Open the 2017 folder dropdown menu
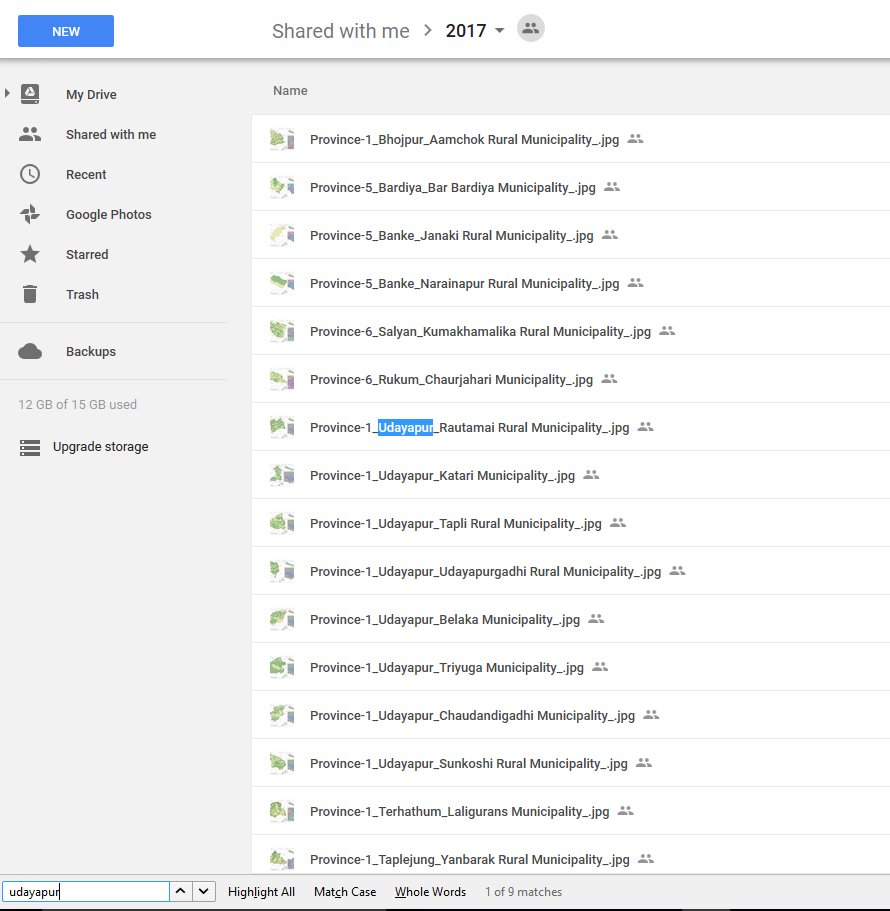Viewport: 890px width, 911px height. tap(500, 30)
